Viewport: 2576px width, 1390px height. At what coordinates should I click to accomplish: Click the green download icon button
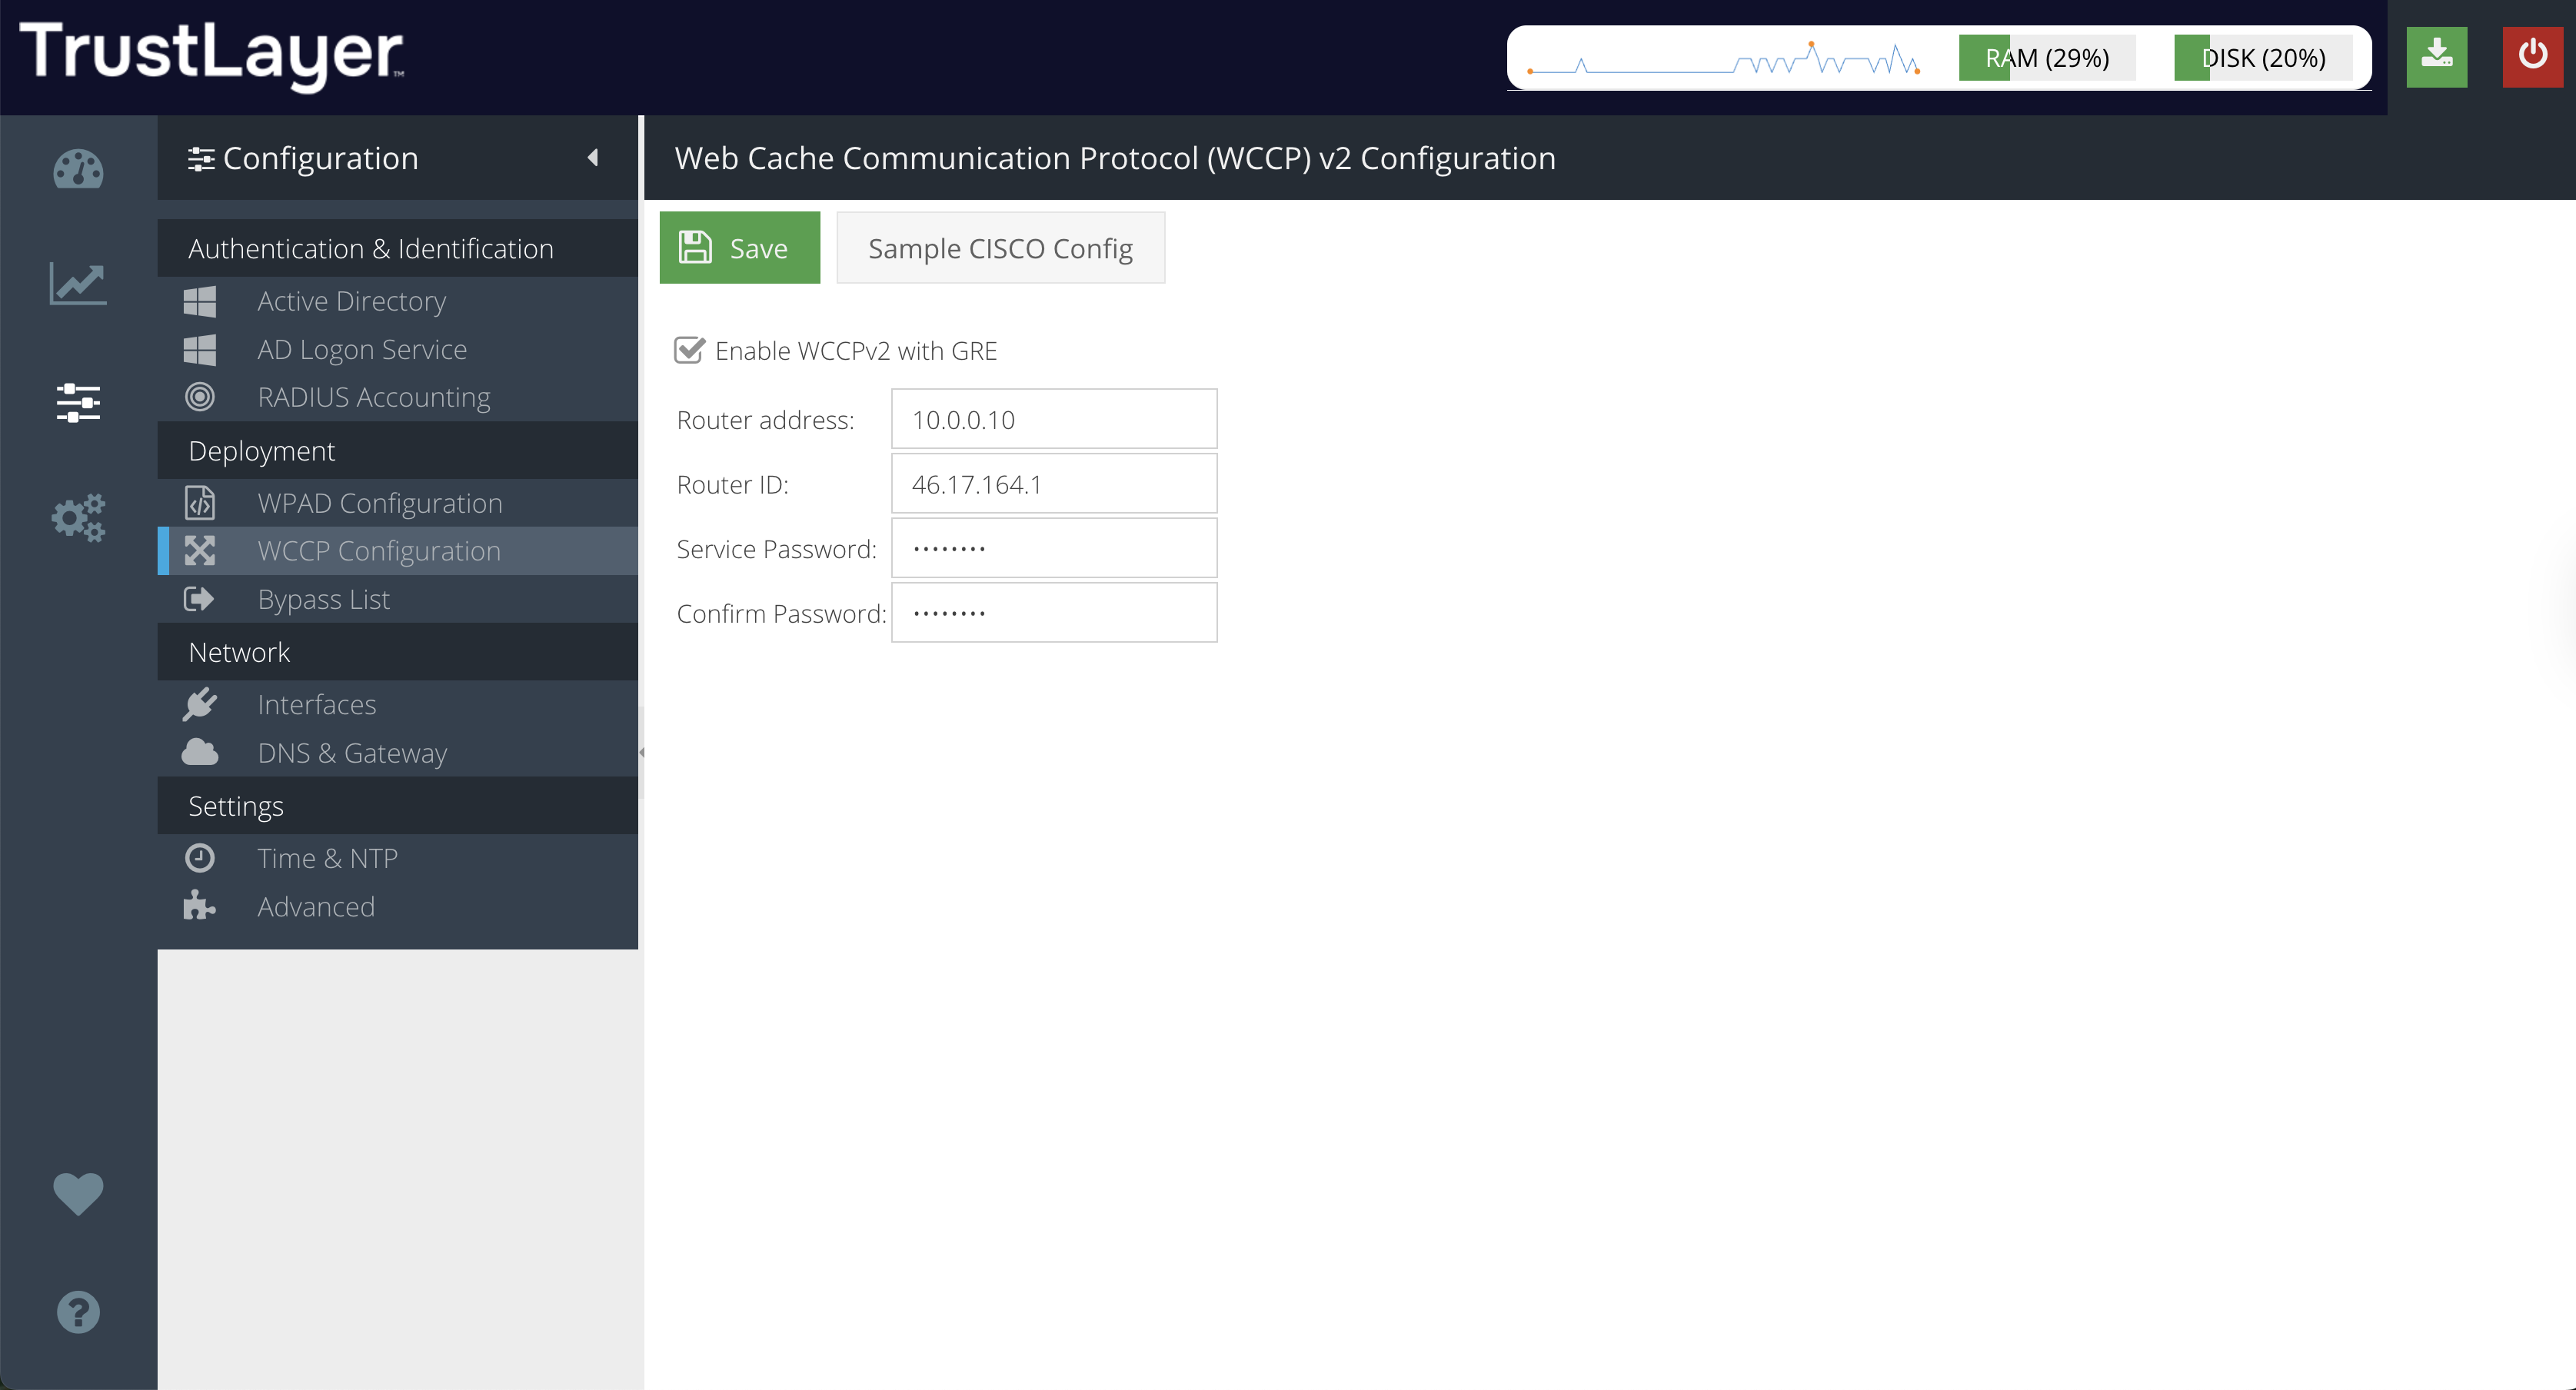coord(2436,57)
